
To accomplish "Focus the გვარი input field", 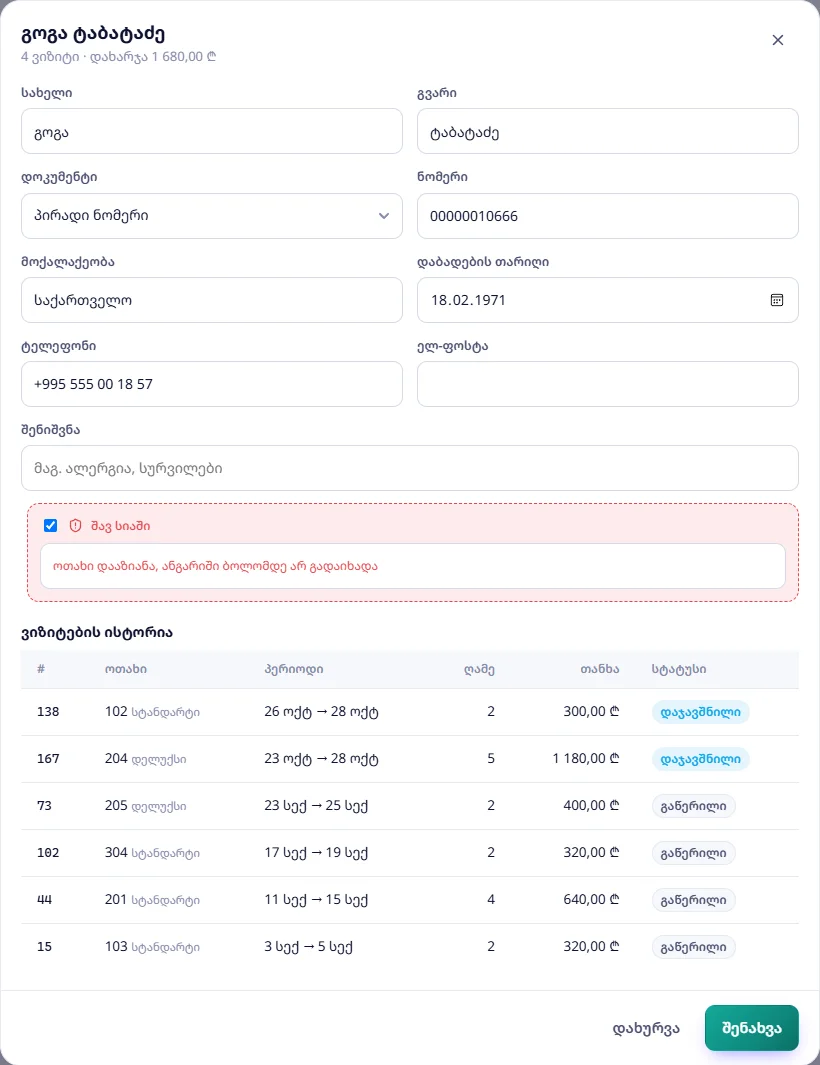I will point(607,131).
